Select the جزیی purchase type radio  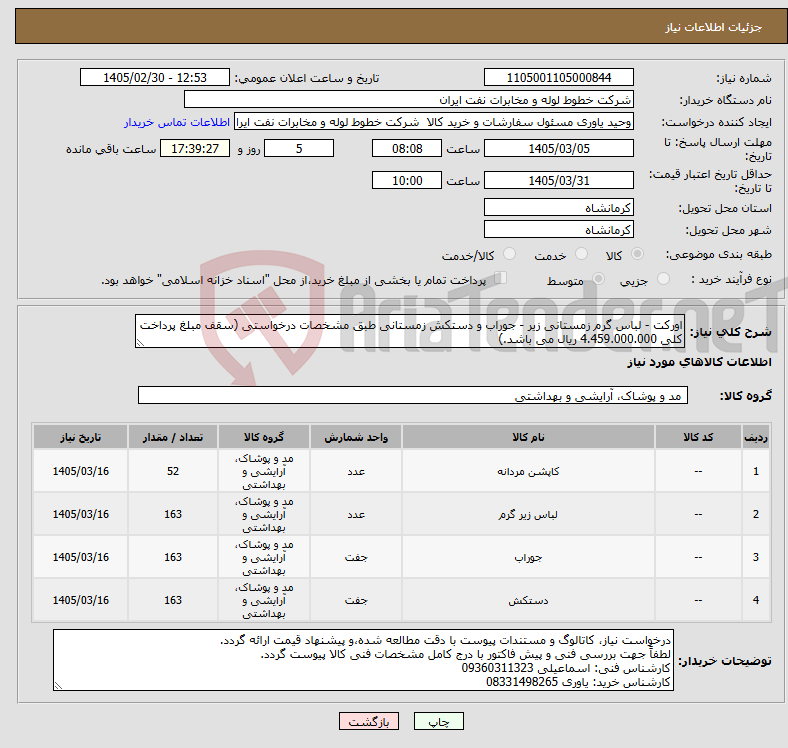pos(663,279)
